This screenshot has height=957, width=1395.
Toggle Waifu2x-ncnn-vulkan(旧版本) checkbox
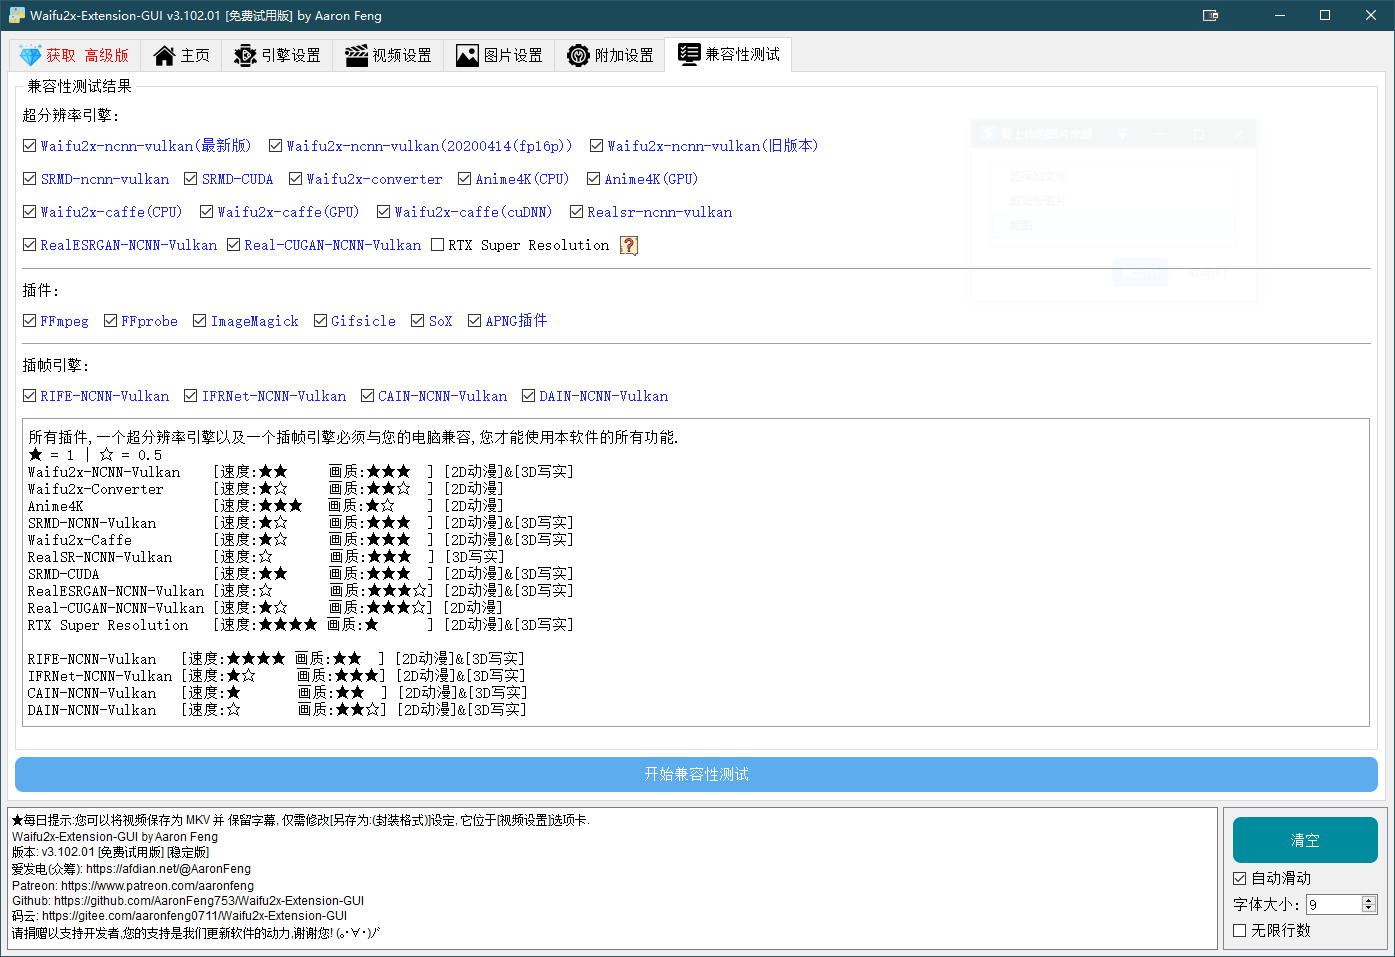(x=597, y=146)
